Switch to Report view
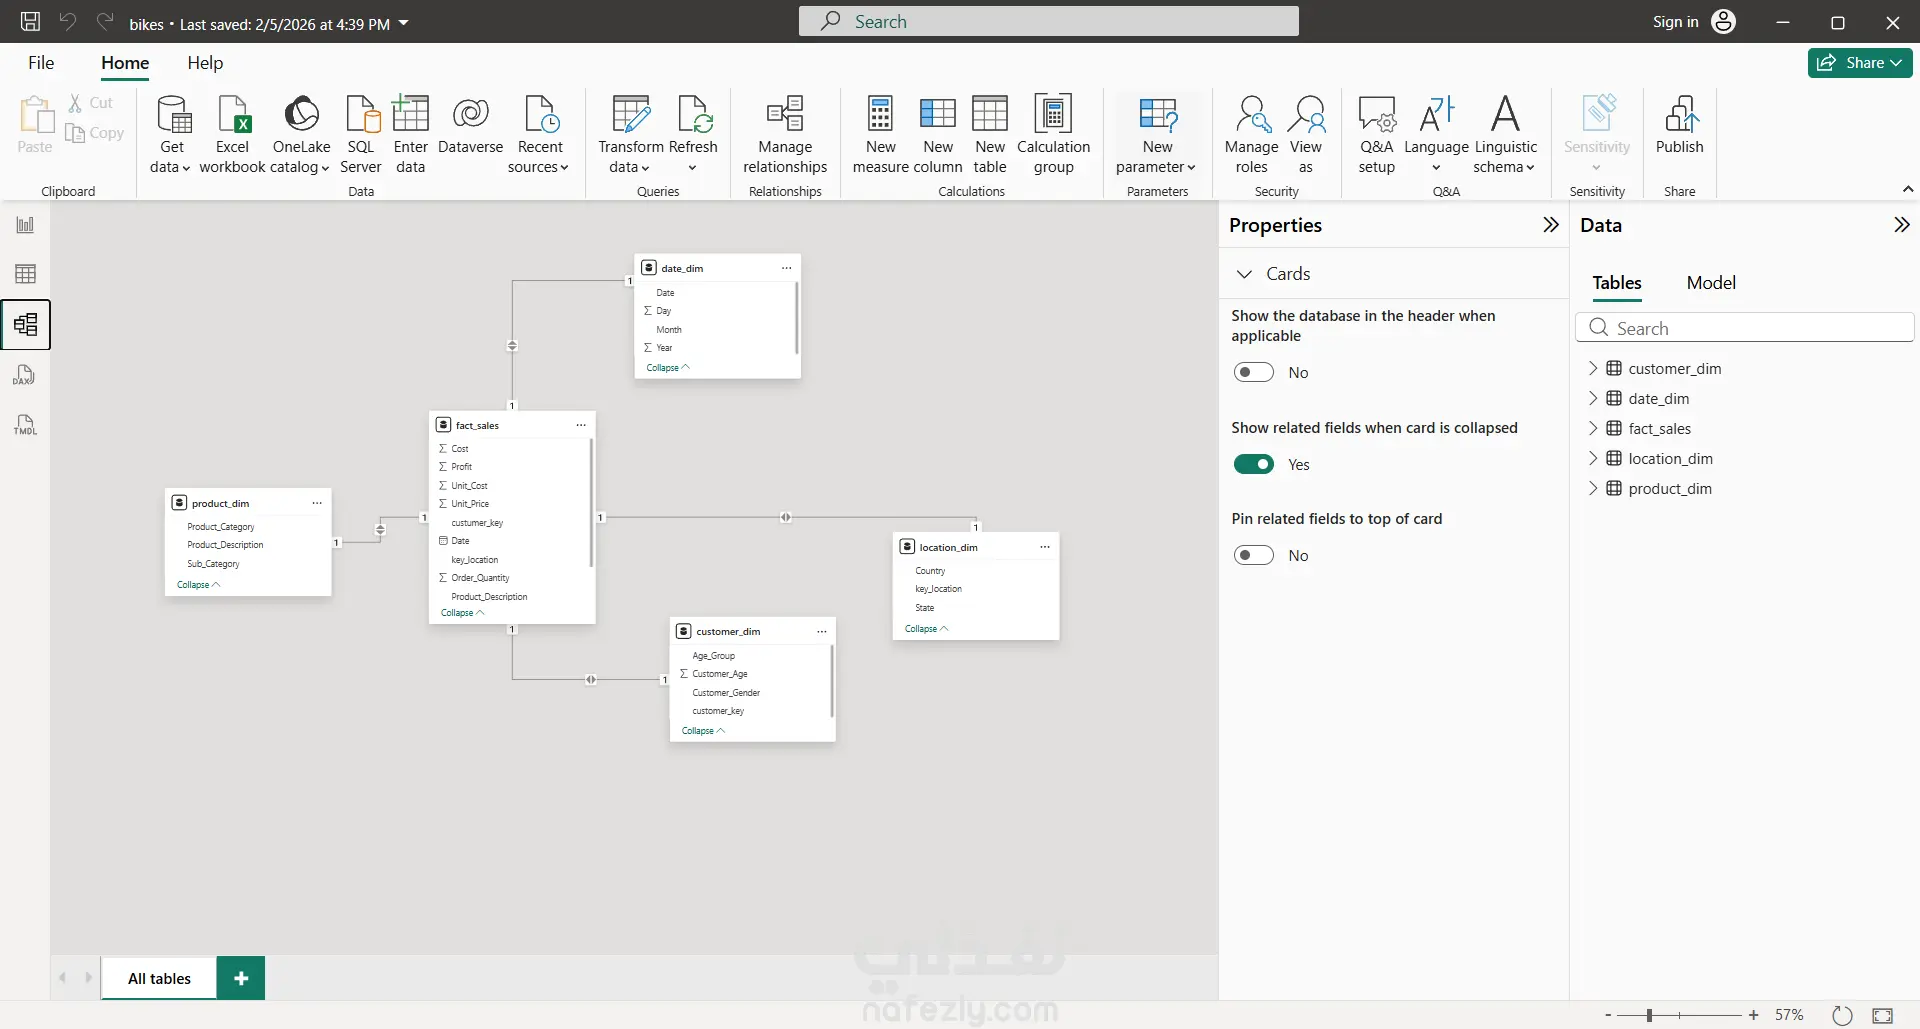1920x1029 pixels. pyautogui.click(x=25, y=225)
